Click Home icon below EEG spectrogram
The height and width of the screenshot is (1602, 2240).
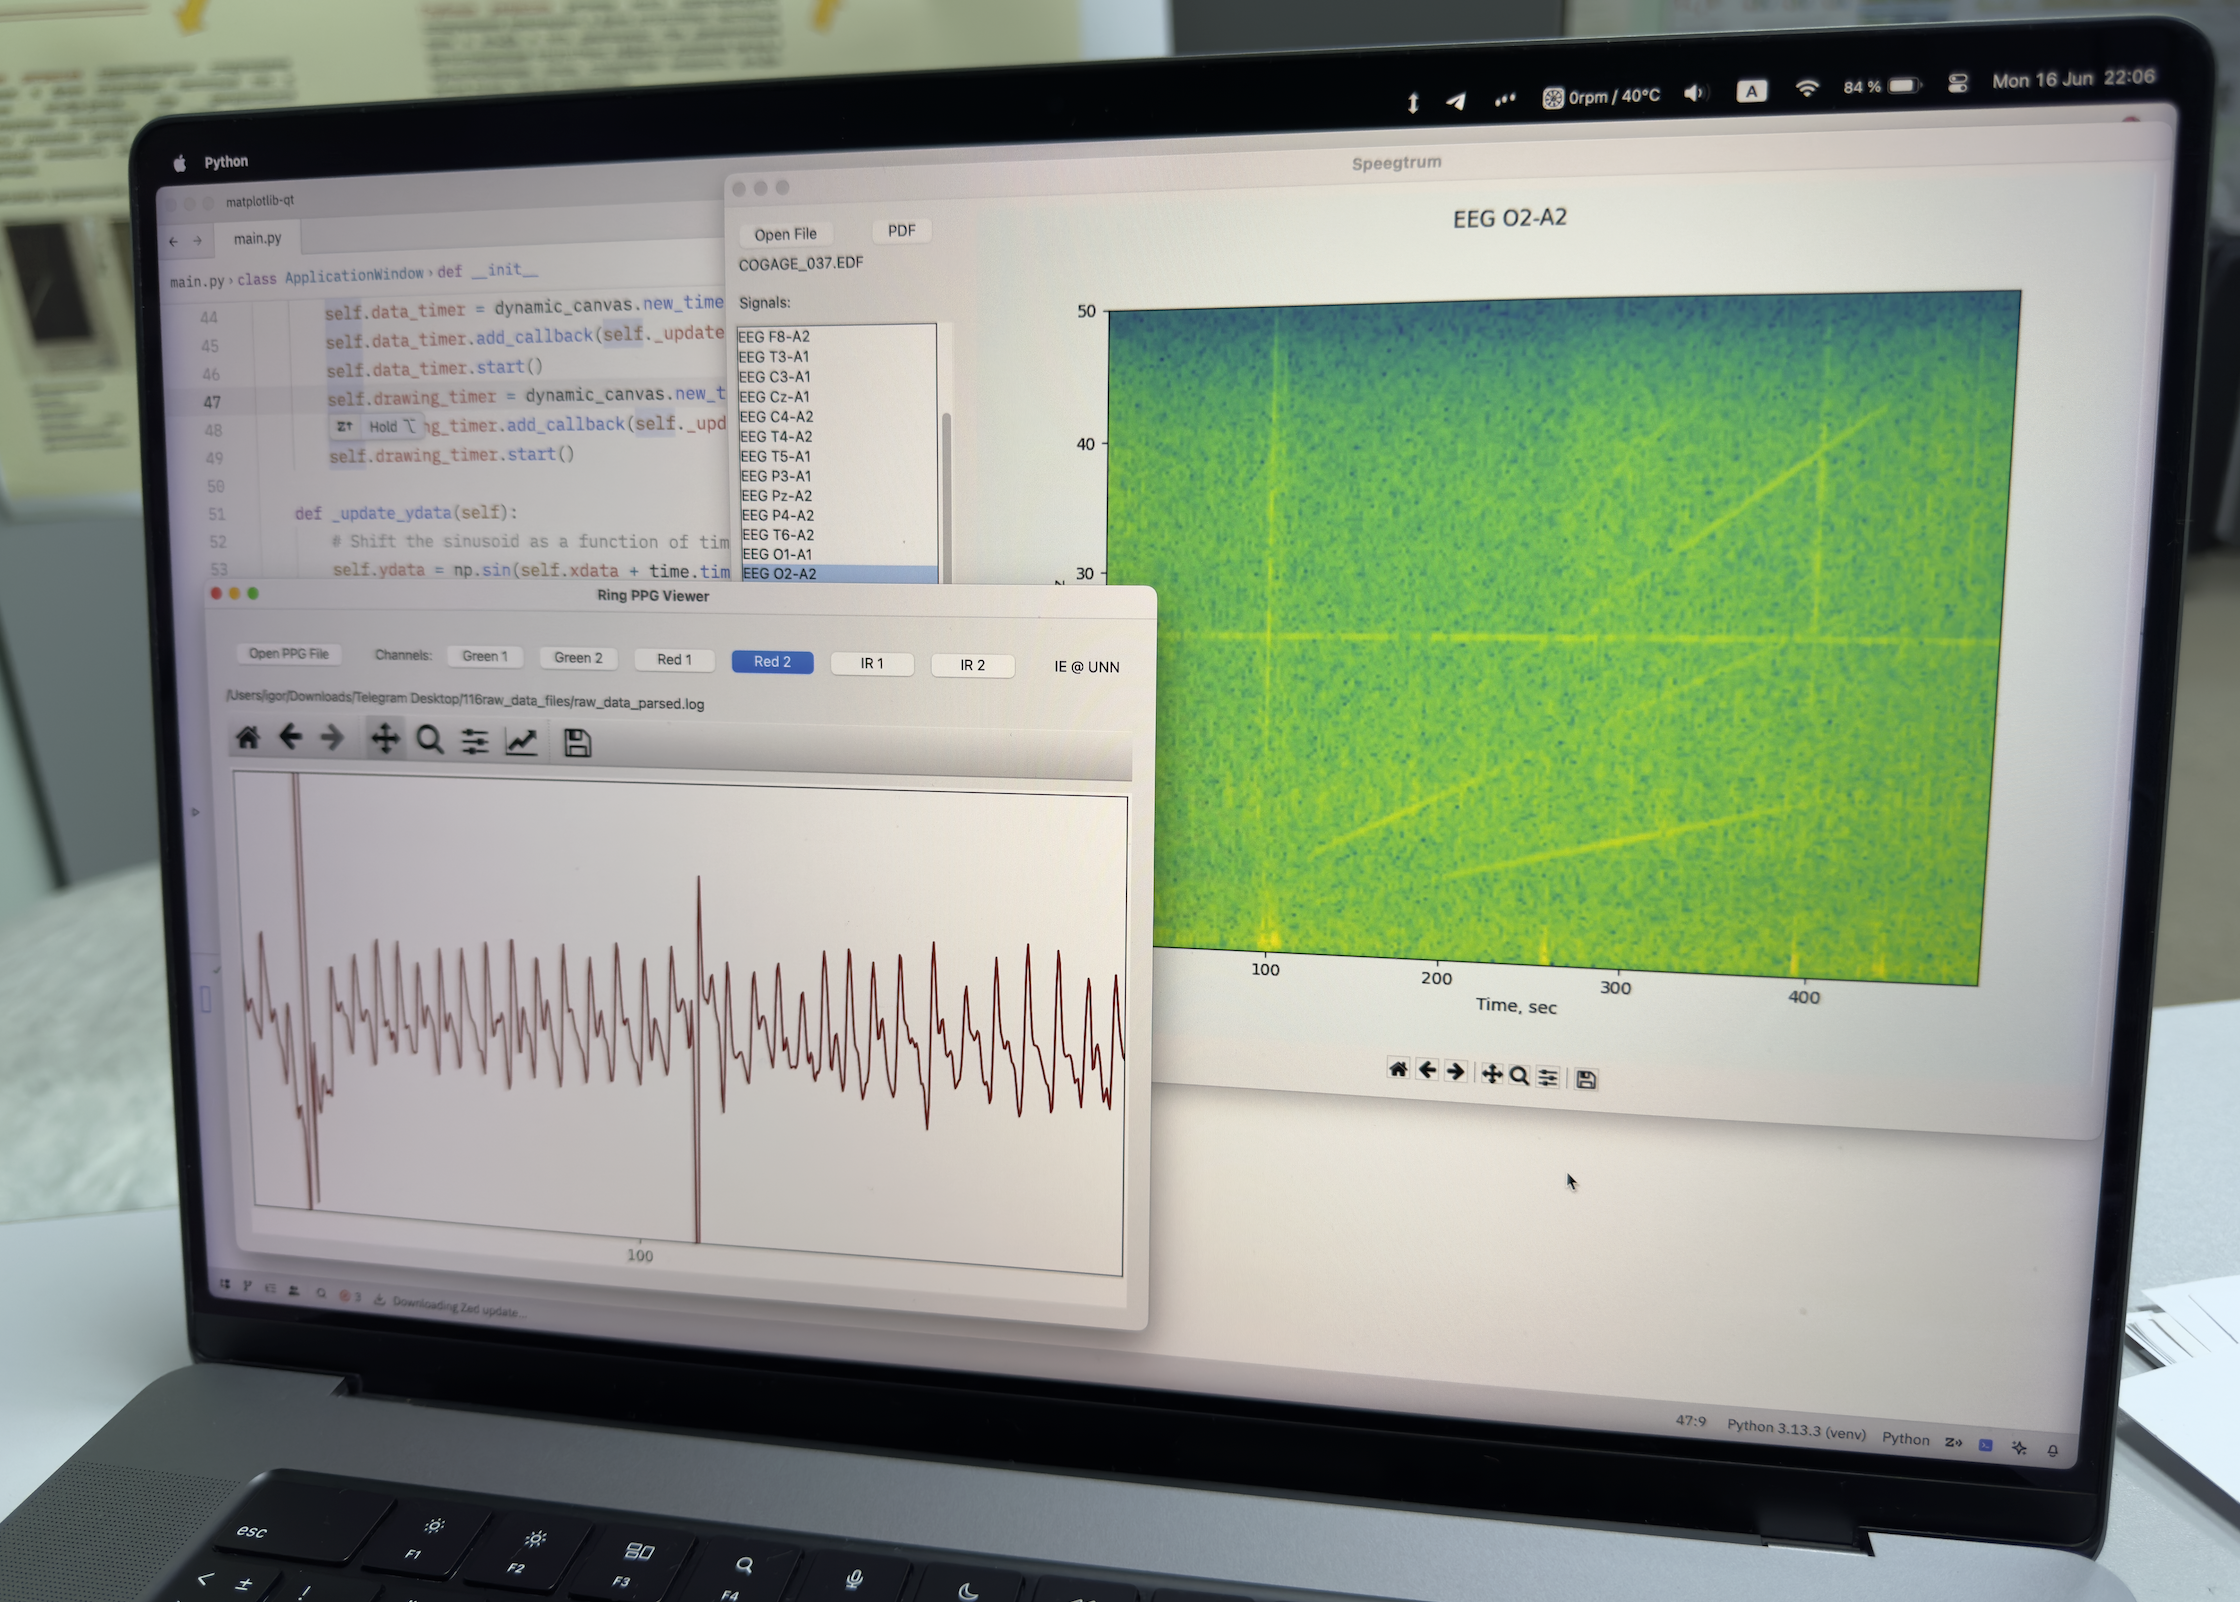(x=1398, y=1070)
